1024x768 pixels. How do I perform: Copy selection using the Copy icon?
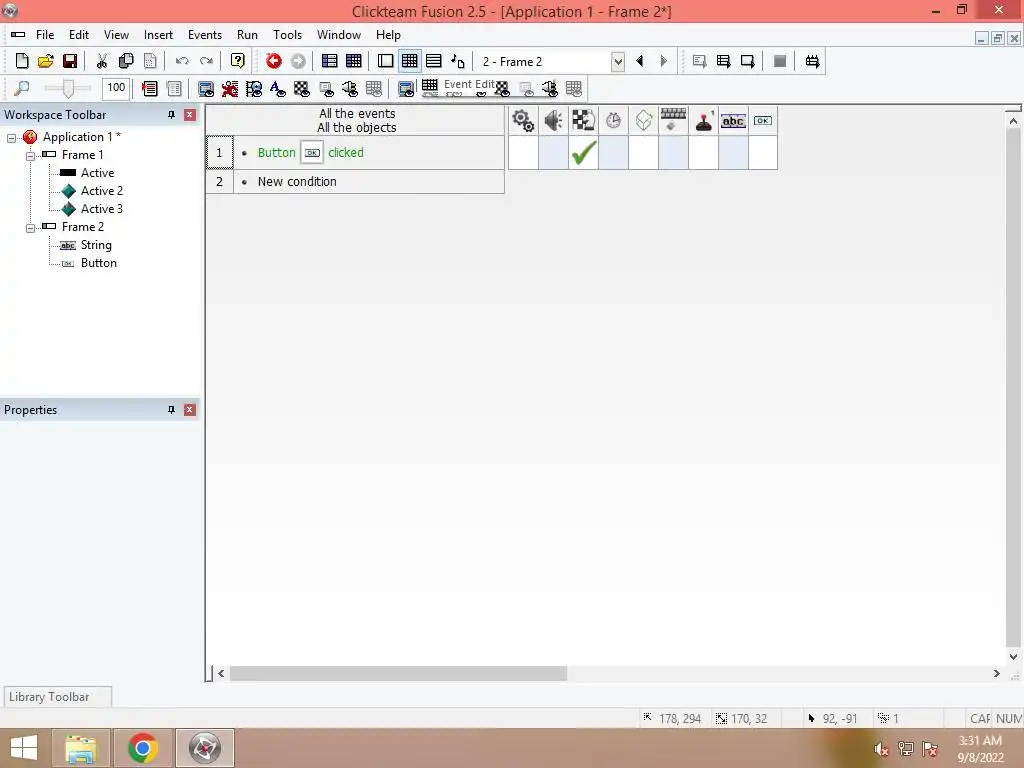coord(126,61)
